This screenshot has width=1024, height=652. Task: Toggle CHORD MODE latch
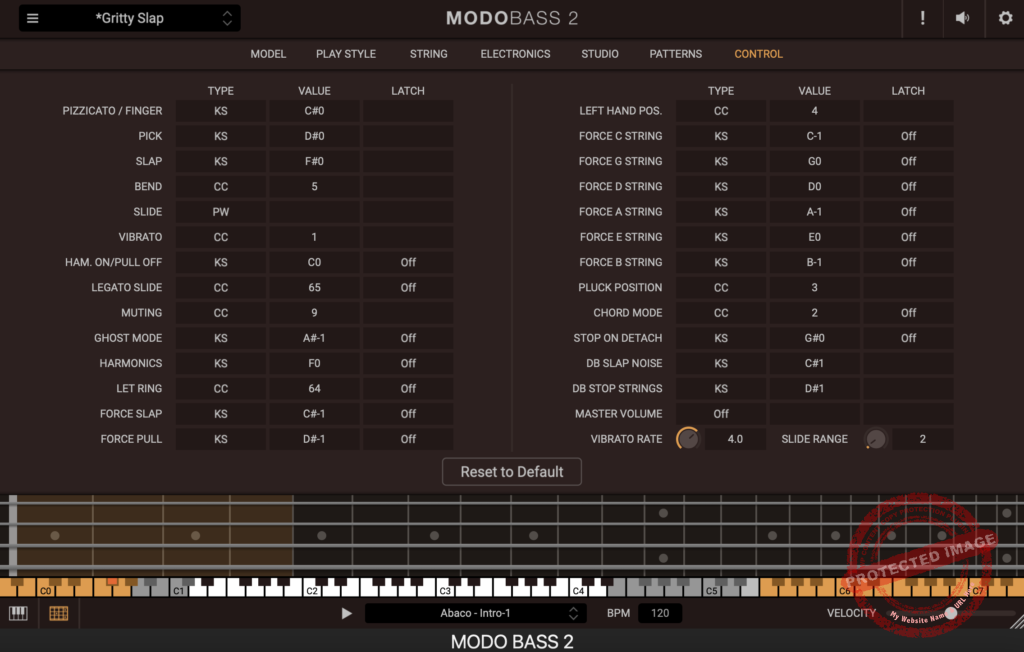(x=908, y=313)
